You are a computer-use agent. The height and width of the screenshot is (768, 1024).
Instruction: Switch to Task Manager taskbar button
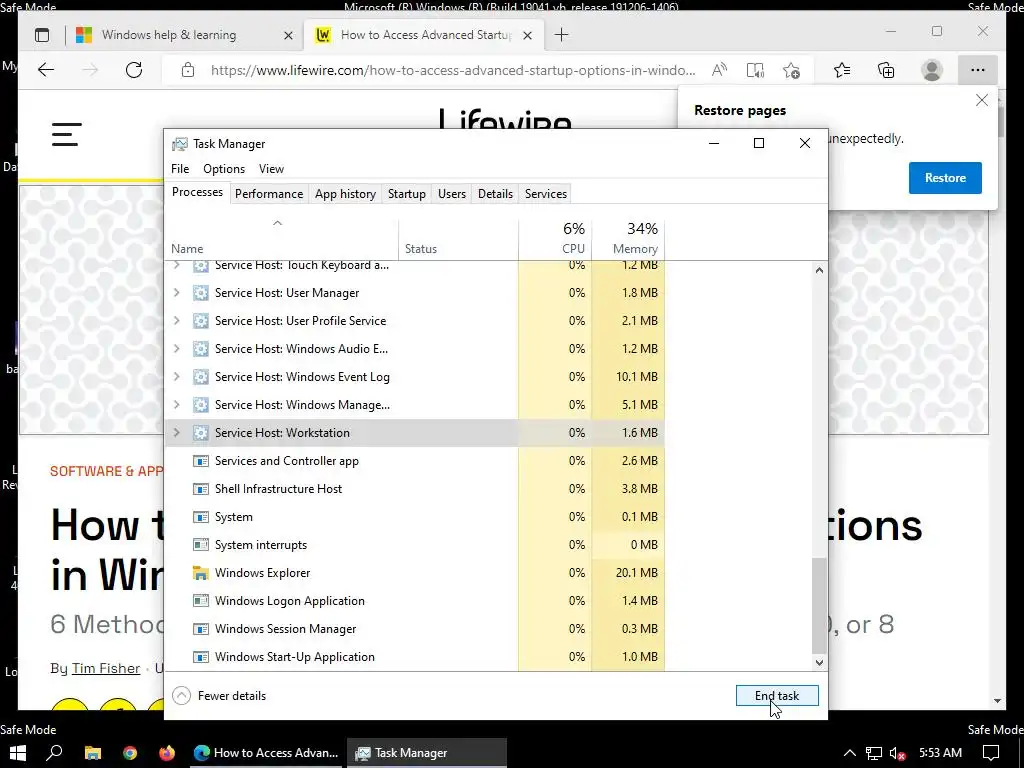click(x=427, y=753)
